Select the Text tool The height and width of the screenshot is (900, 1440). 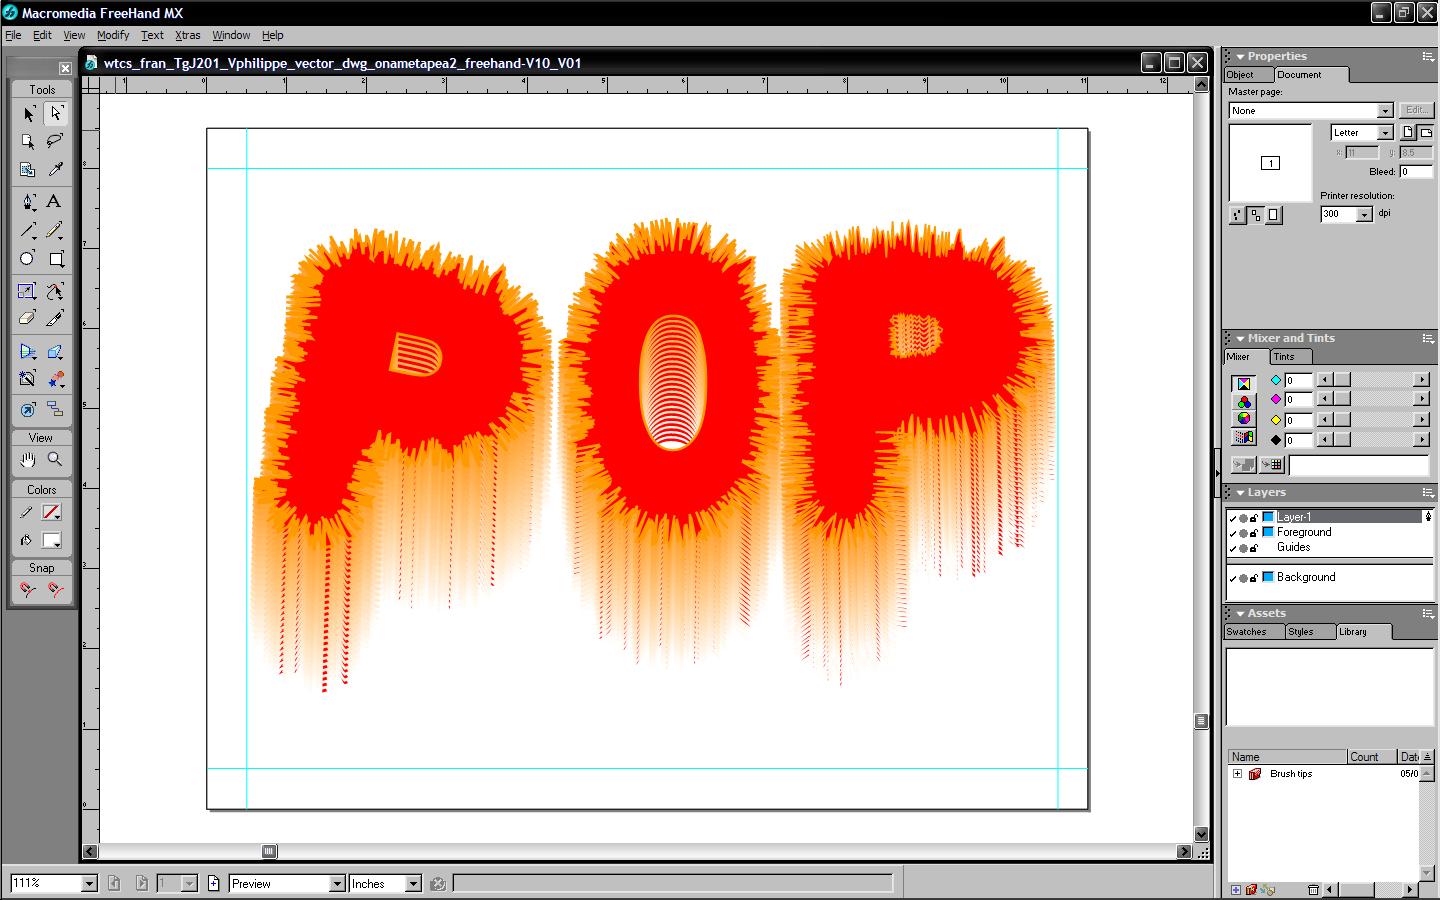click(x=55, y=201)
